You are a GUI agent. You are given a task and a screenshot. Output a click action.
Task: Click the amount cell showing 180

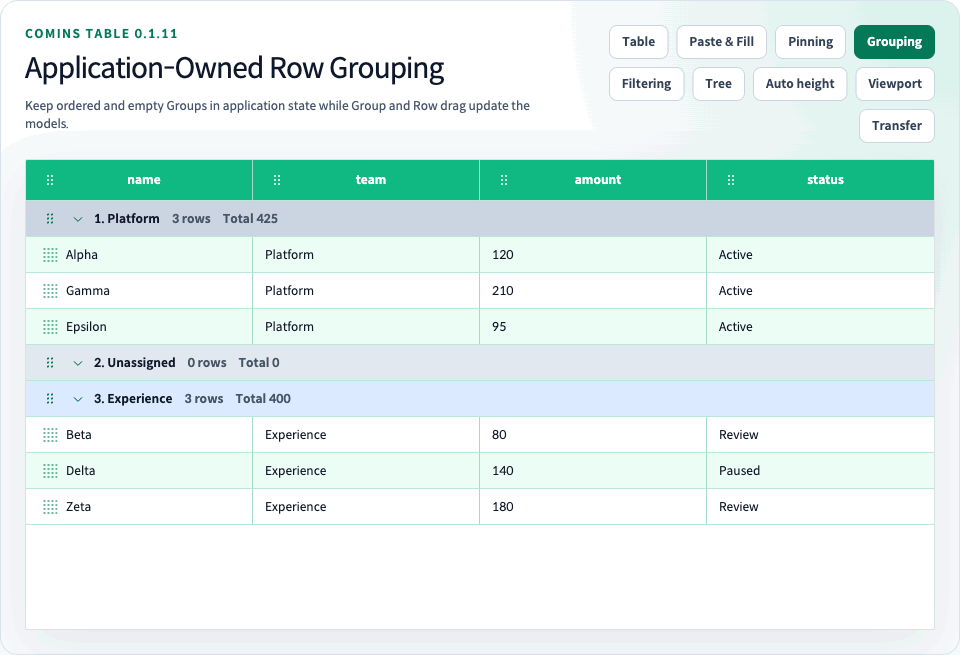coord(593,507)
